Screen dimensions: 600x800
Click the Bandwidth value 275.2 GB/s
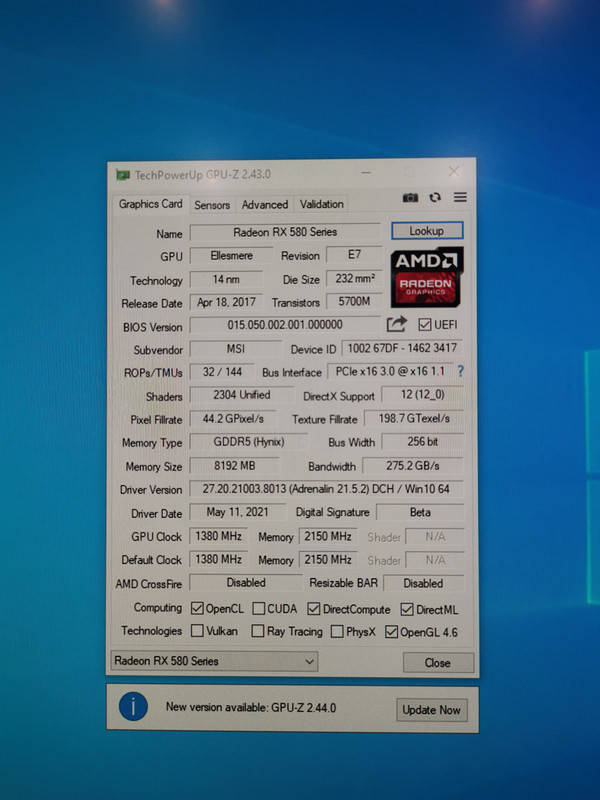coord(413,465)
